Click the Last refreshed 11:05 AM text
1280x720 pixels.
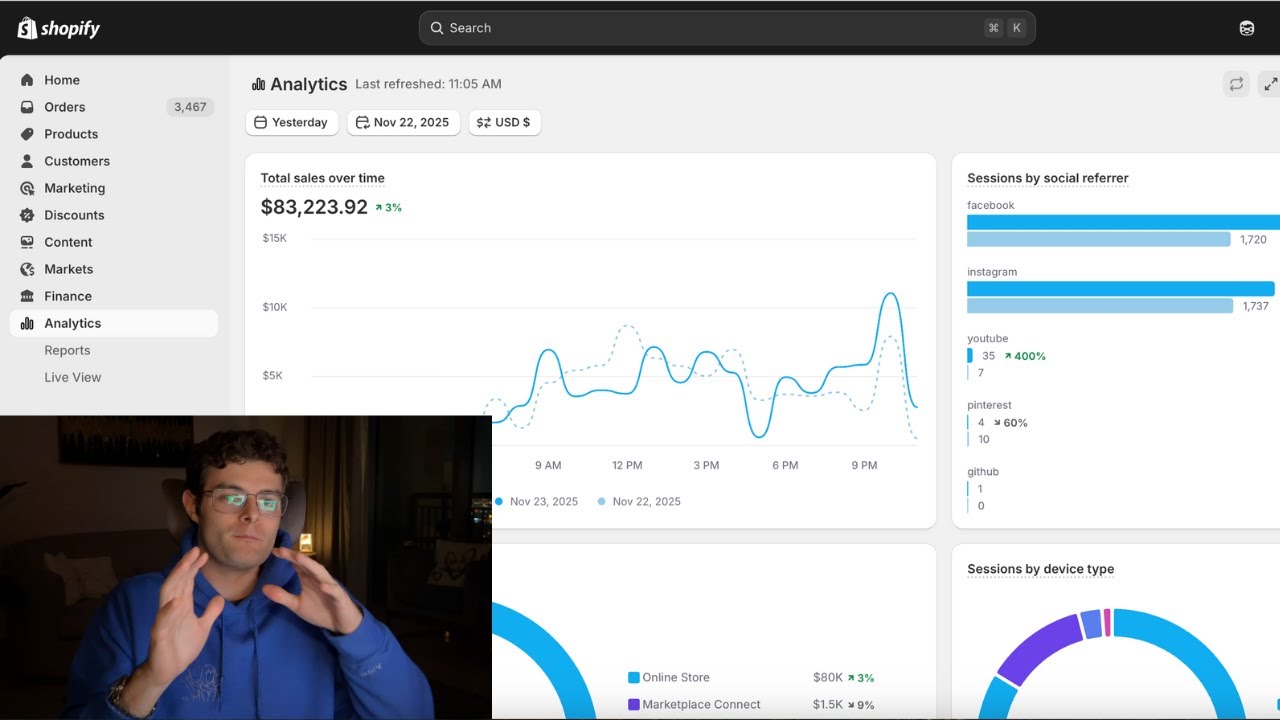(x=428, y=84)
